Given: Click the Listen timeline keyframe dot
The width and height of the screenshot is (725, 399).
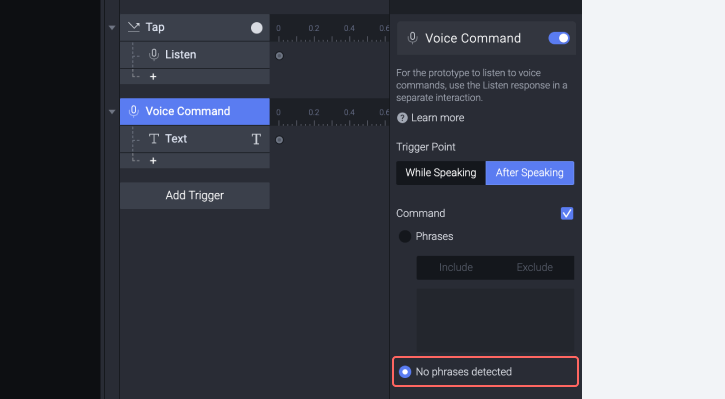Looking at the screenshot, I should (279, 56).
